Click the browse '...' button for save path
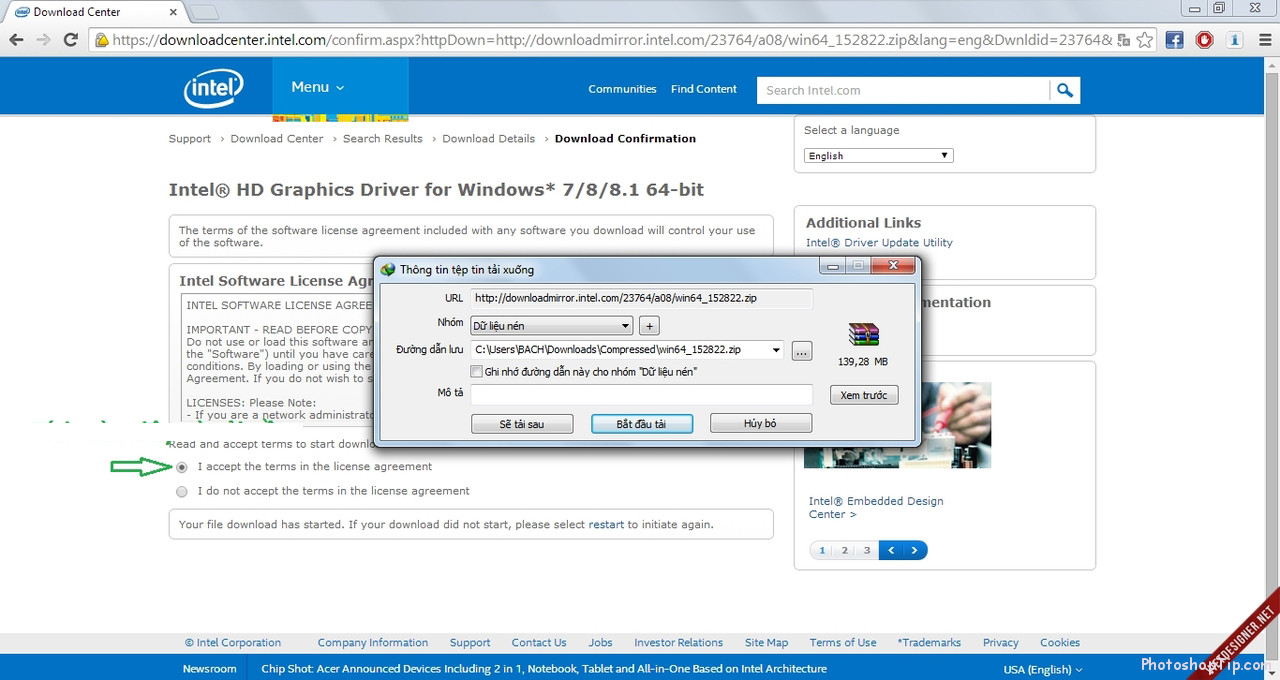The width and height of the screenshot is (1280, 680). click(801, 351)
